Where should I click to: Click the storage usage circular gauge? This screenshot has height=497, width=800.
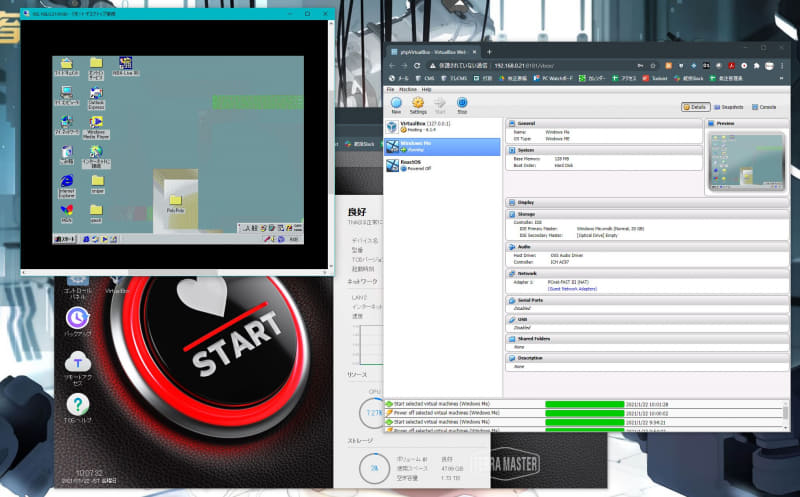click(x=374, y=468)
